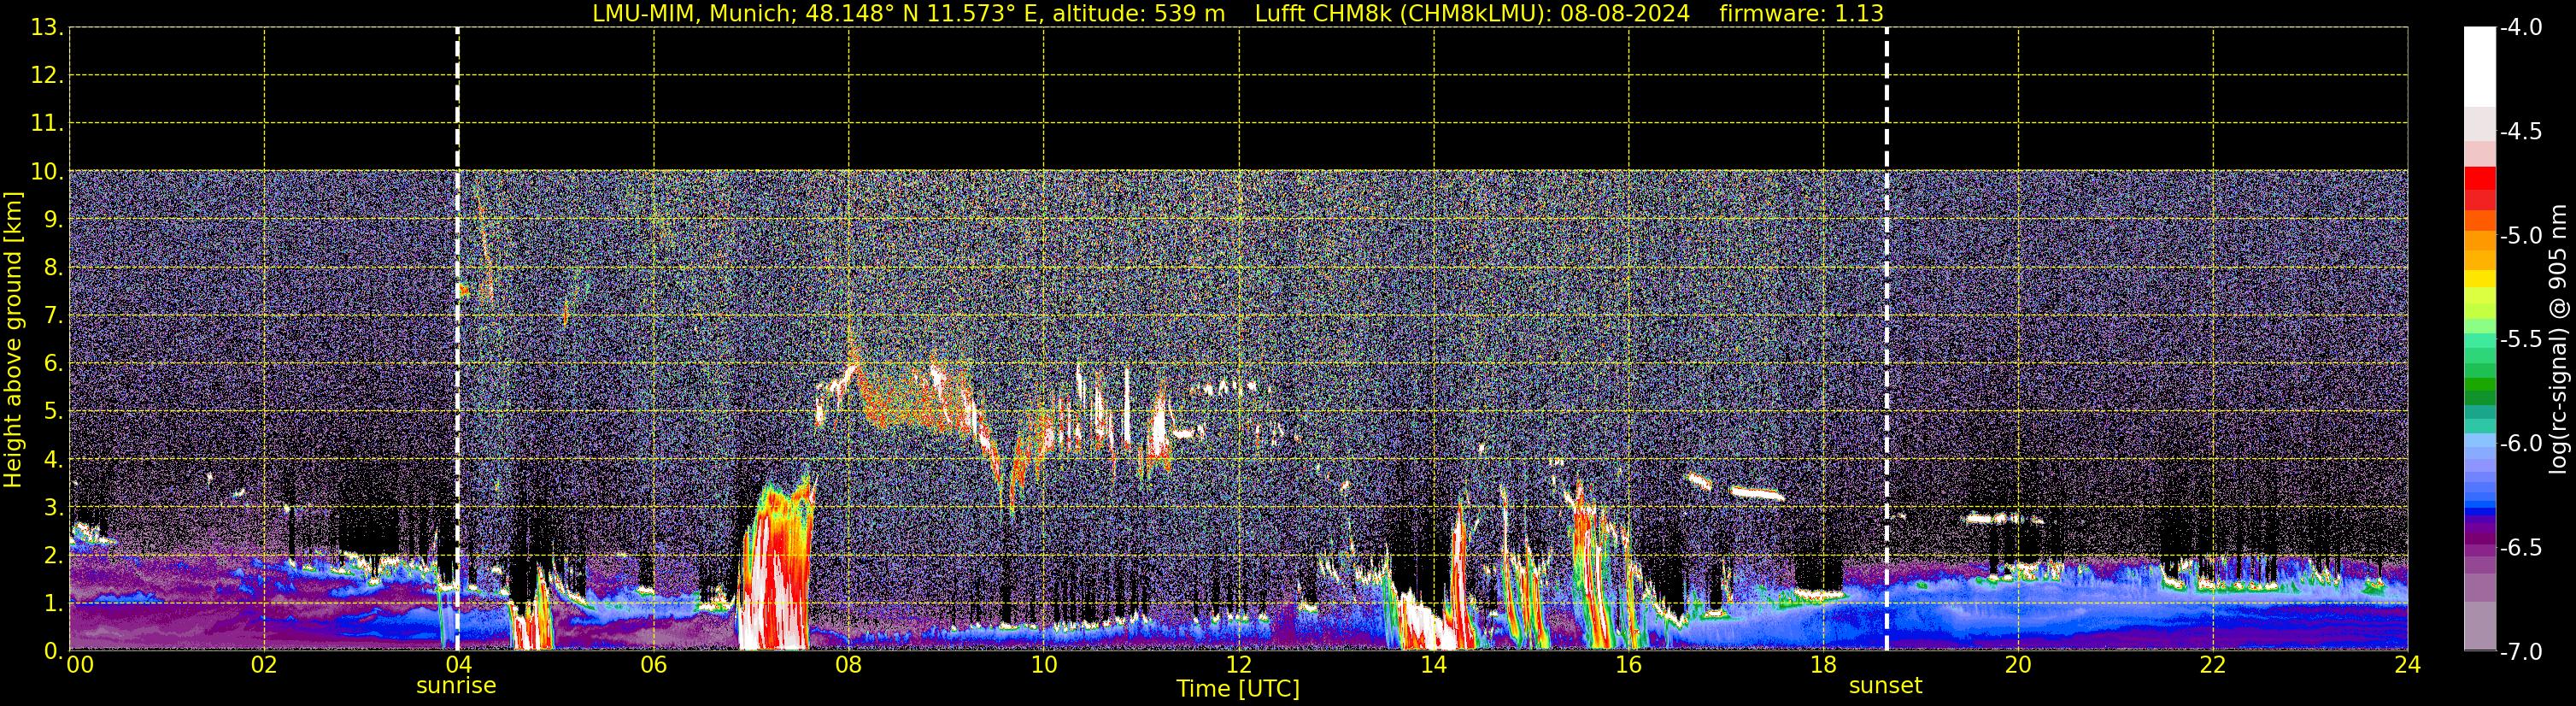2576x706 pixels.
Task: Click the colorbar label '-4.0'
Action: (x=2520, y=28)
